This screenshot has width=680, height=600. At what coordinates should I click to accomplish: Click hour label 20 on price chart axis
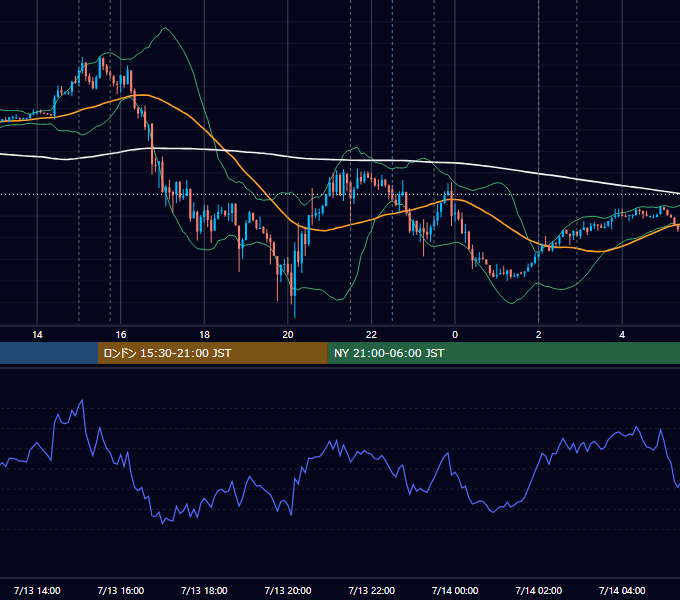[288, 335]
